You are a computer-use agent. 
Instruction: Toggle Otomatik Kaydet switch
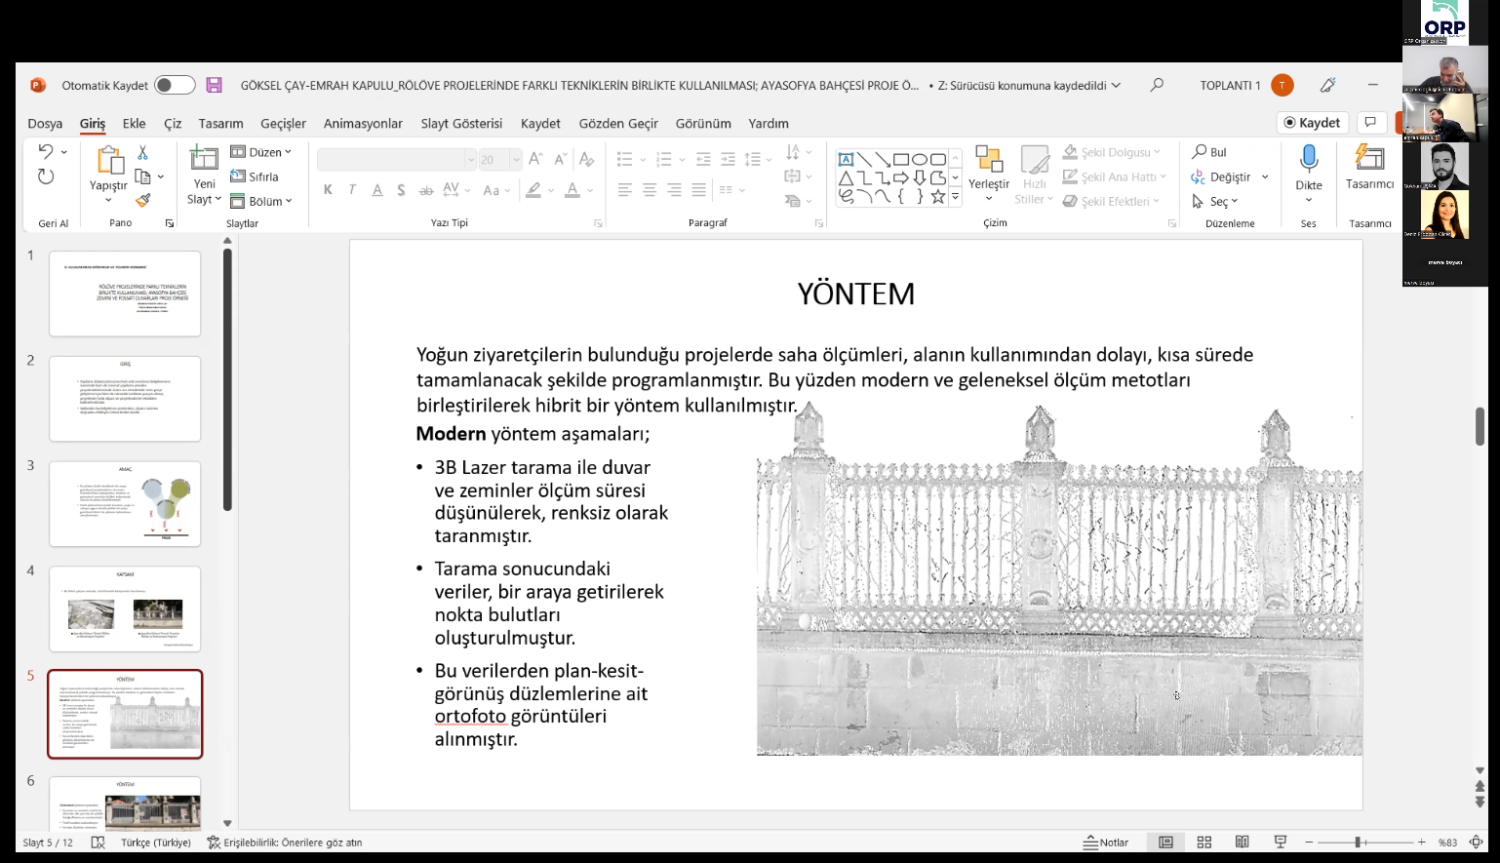[x=175, y=85]
